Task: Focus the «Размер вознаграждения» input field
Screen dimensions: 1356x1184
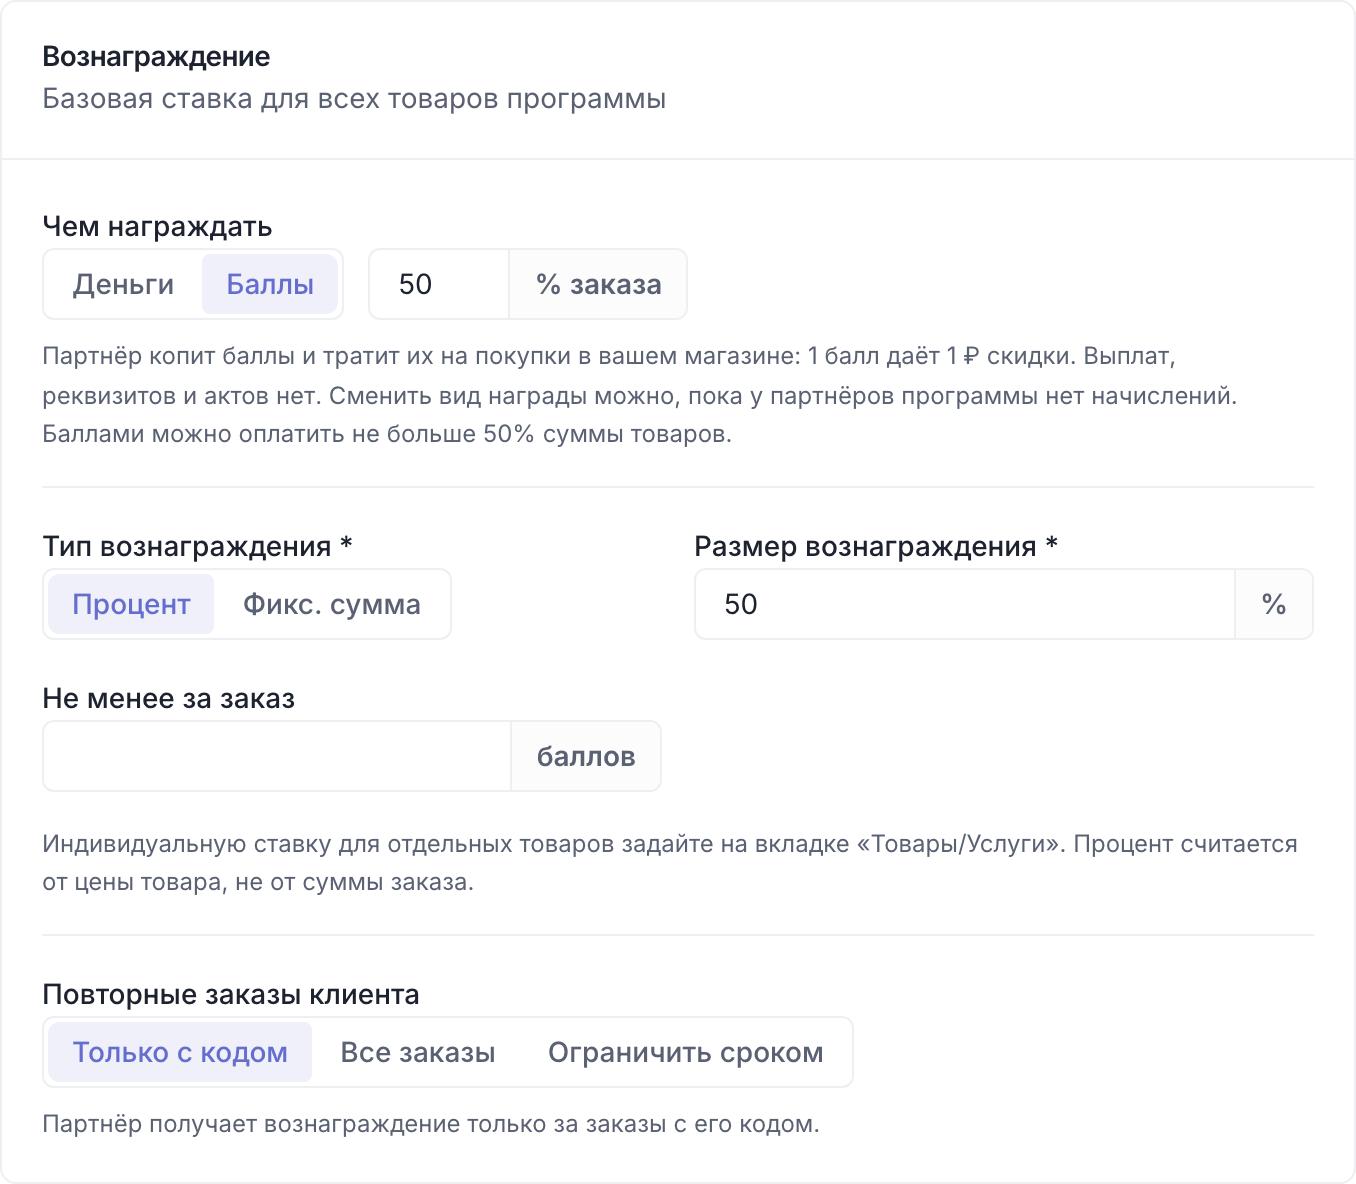Action: [x=965, y=604]
